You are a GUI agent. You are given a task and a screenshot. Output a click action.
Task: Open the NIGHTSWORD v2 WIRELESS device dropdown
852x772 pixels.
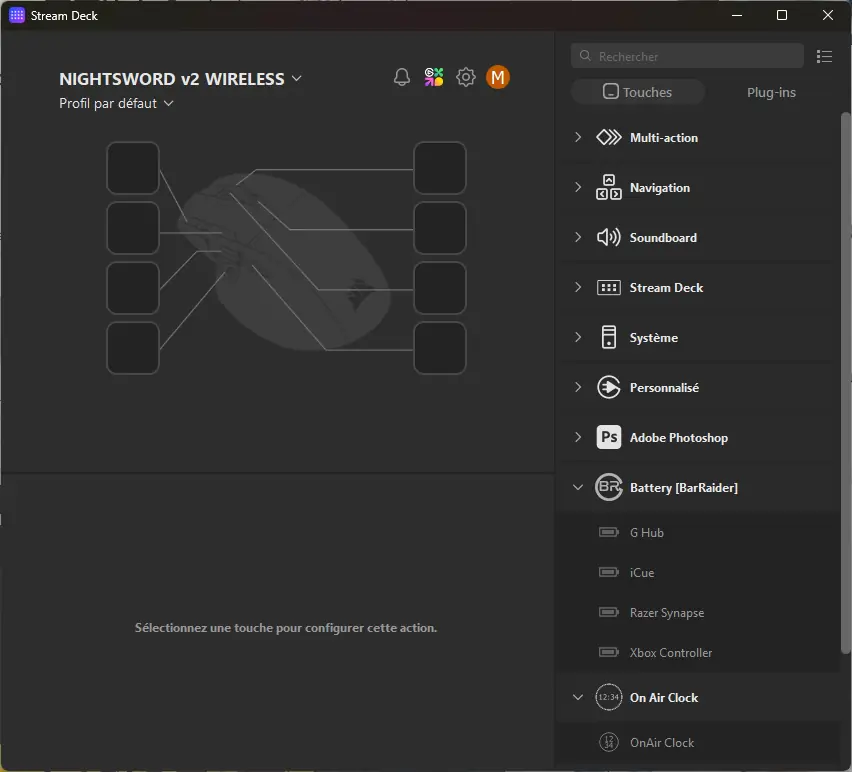coord(180,79)
